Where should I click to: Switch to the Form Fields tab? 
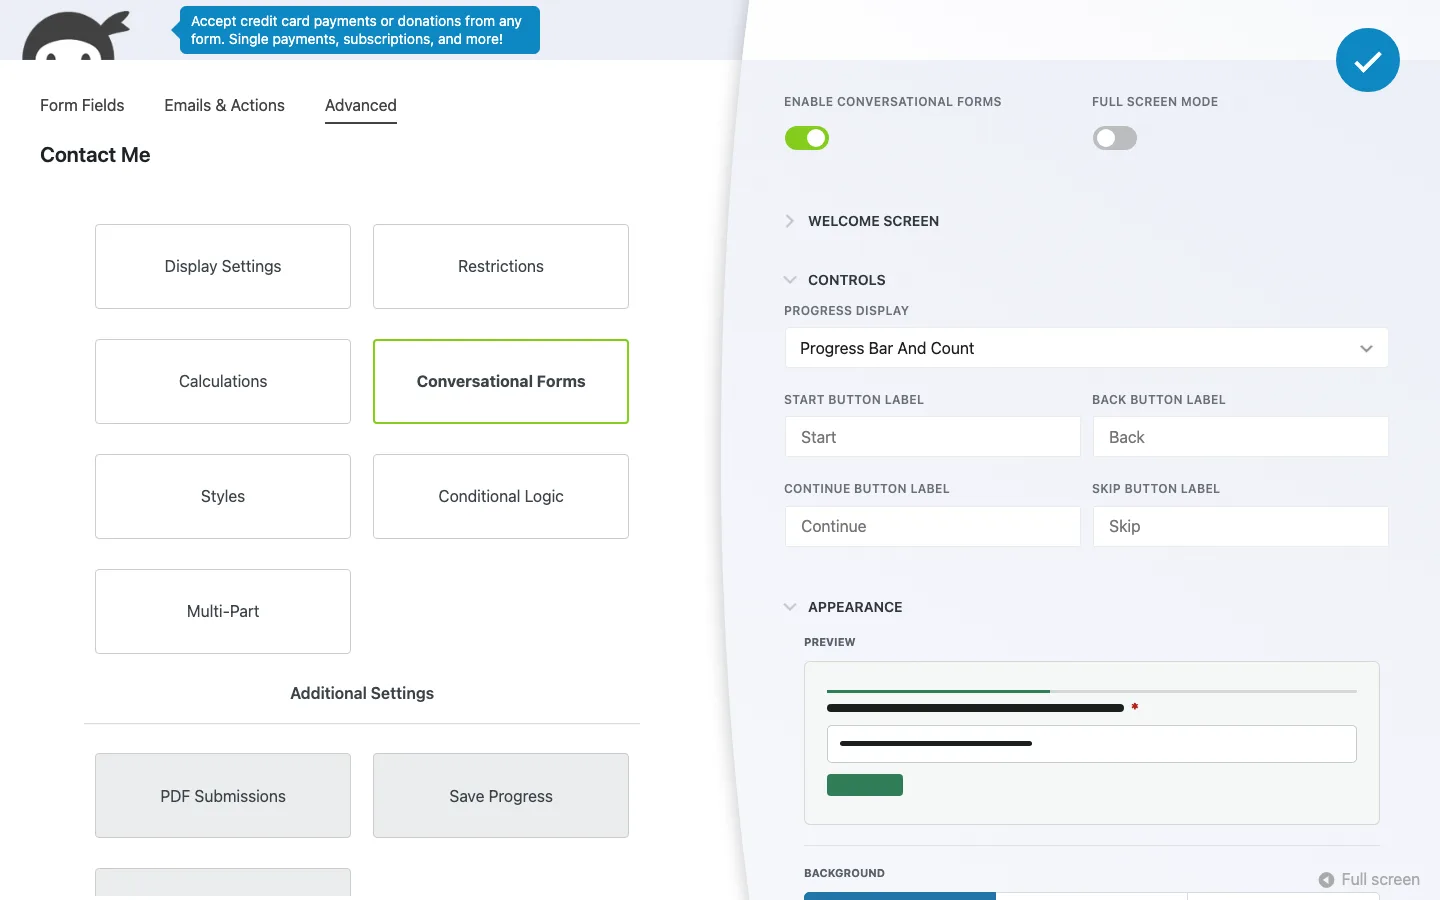click(82, 105)
